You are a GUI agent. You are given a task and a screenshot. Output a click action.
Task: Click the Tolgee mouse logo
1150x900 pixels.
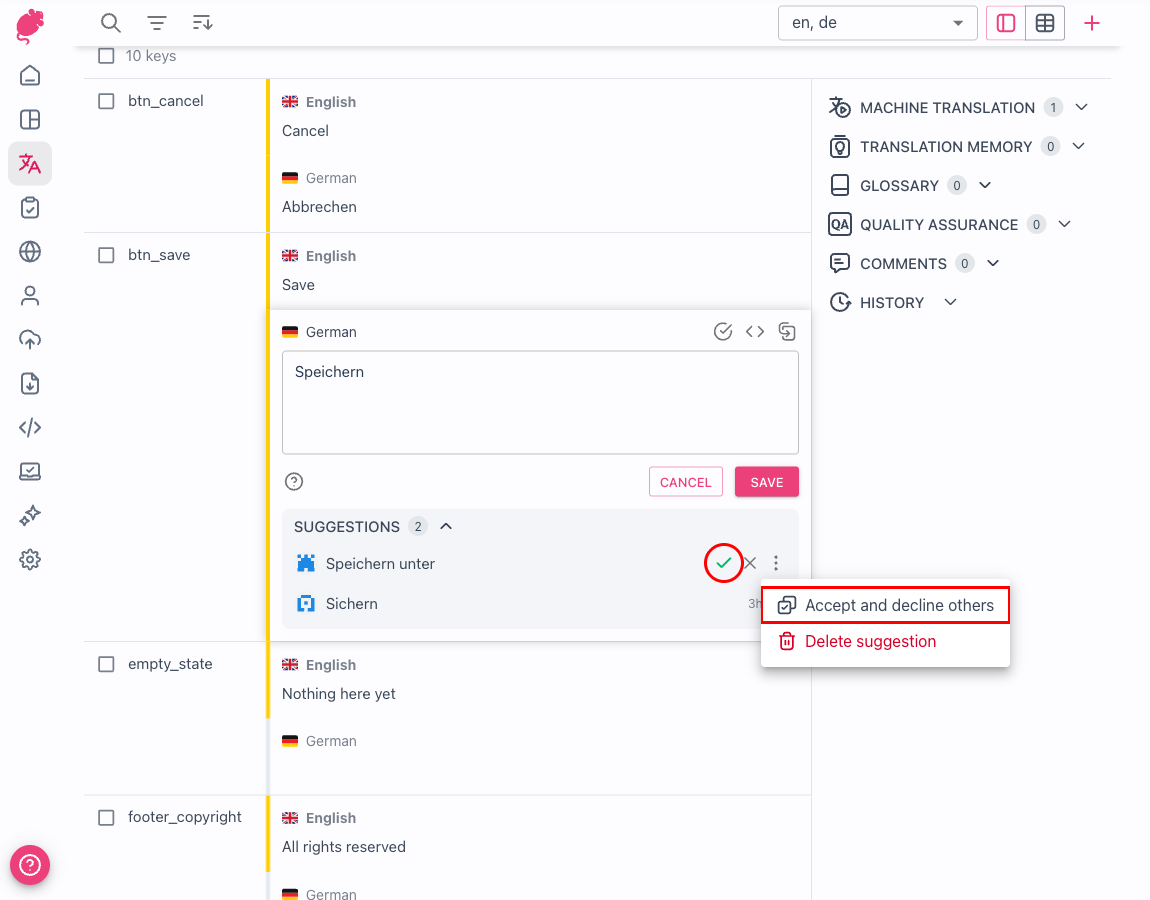coord(30,26)
